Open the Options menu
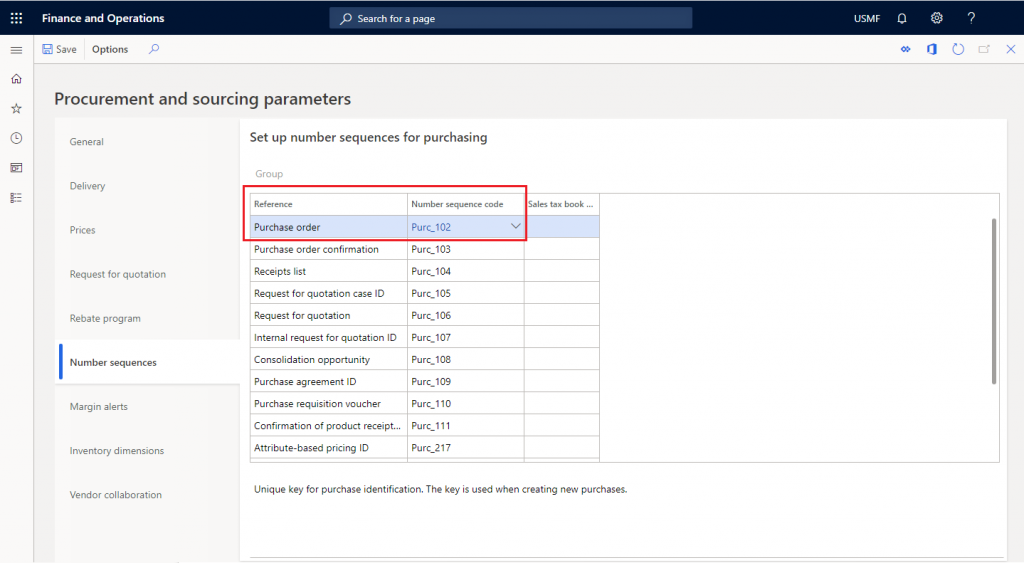The image size is (1024, 563). 110,49
